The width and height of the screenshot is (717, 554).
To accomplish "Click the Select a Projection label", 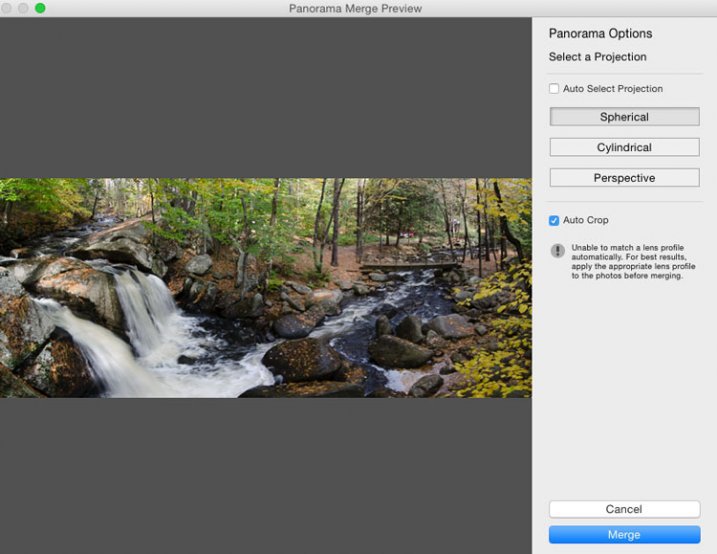I will [597, 57].
